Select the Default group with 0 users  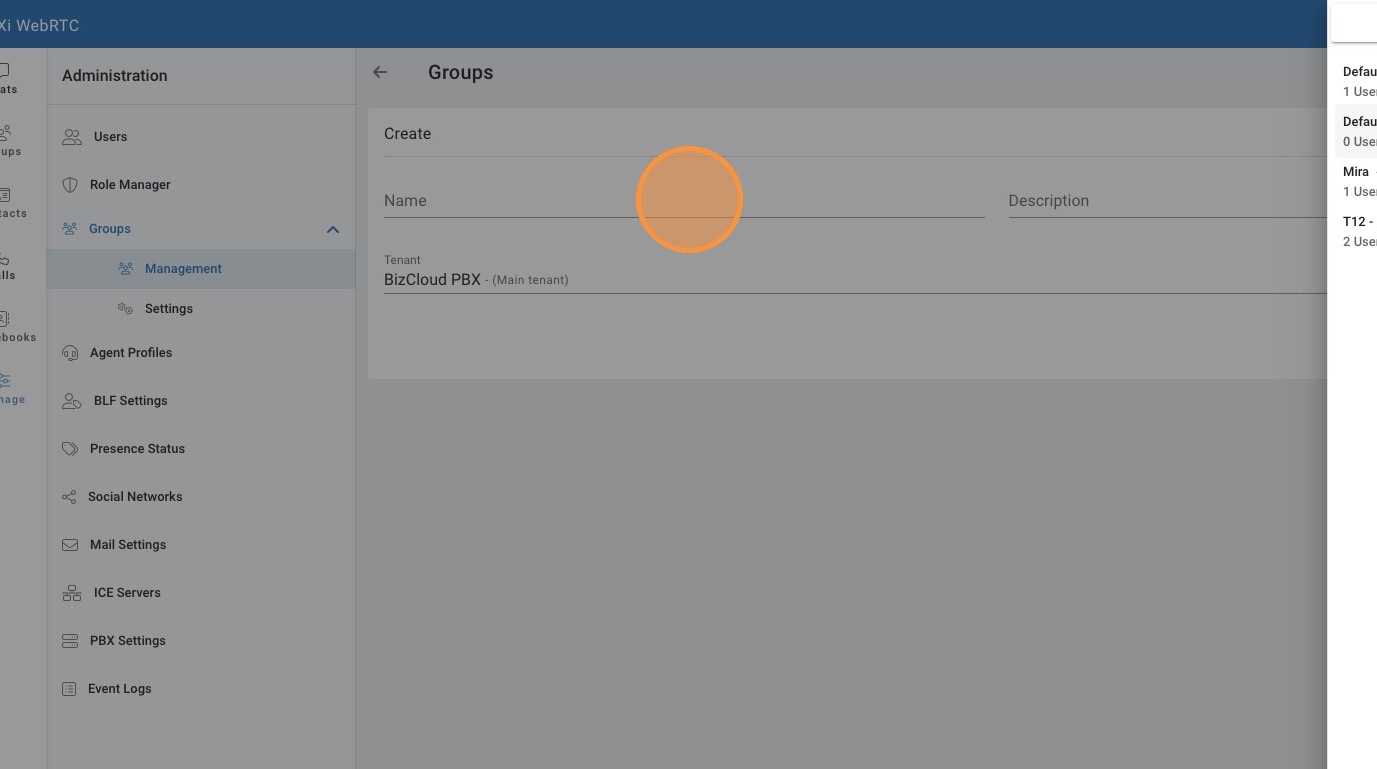(x=1356, y=132)
